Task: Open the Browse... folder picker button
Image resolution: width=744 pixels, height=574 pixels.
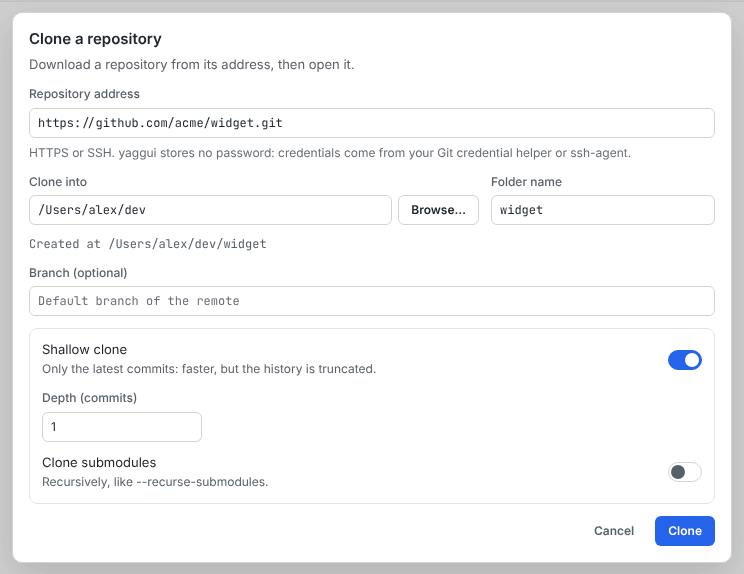Action: [438, 210]
